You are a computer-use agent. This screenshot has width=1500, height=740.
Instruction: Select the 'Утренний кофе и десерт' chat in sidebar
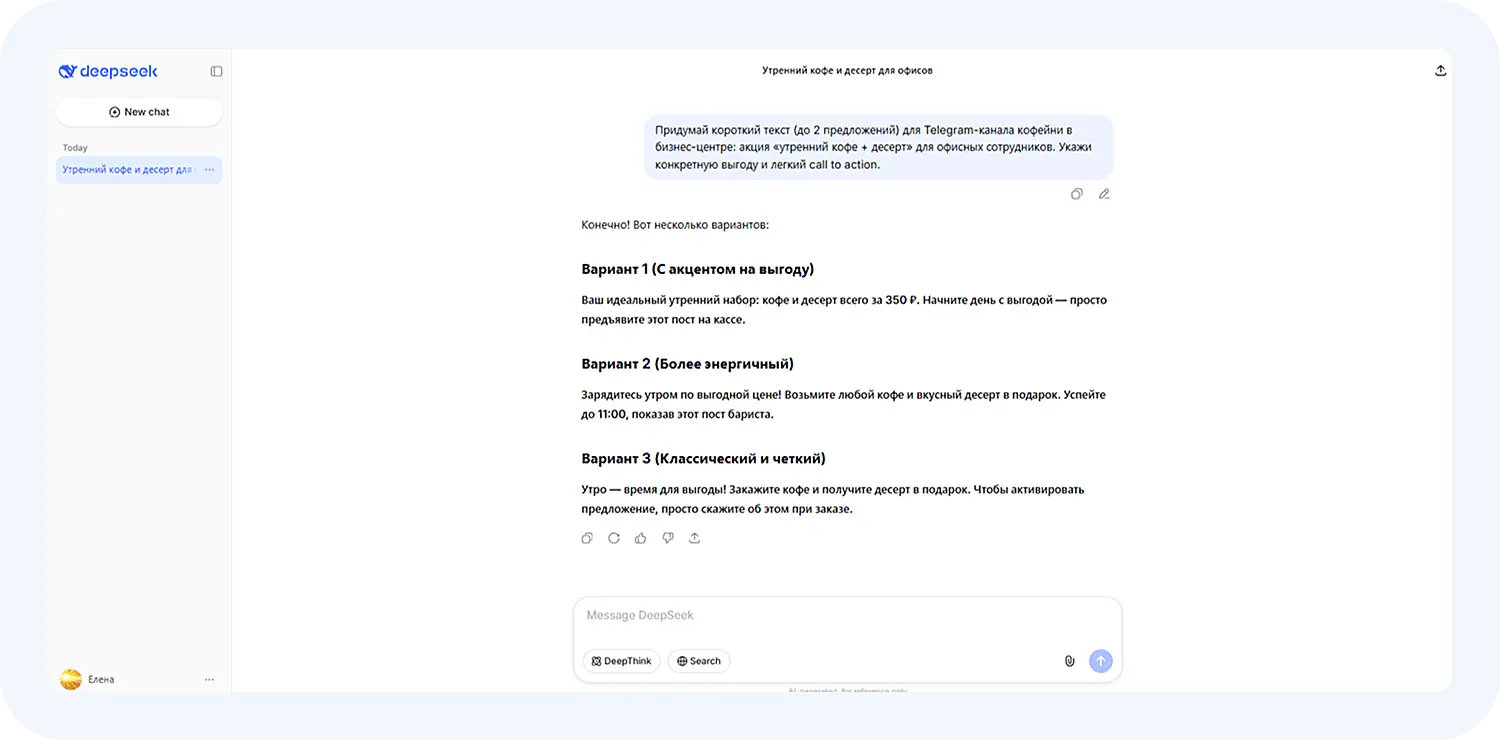click(x=128, y=170)
